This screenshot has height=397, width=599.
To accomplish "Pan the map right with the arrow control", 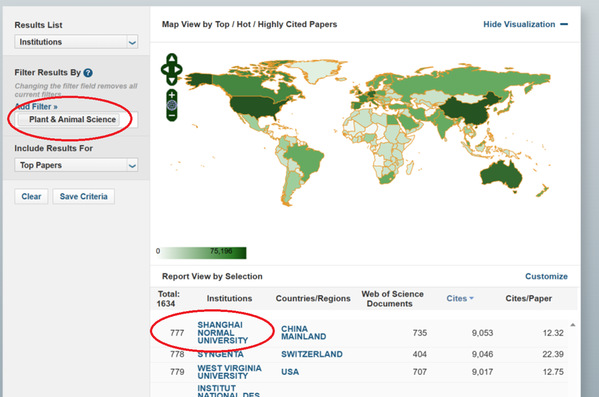I will (x=178, y=70).
